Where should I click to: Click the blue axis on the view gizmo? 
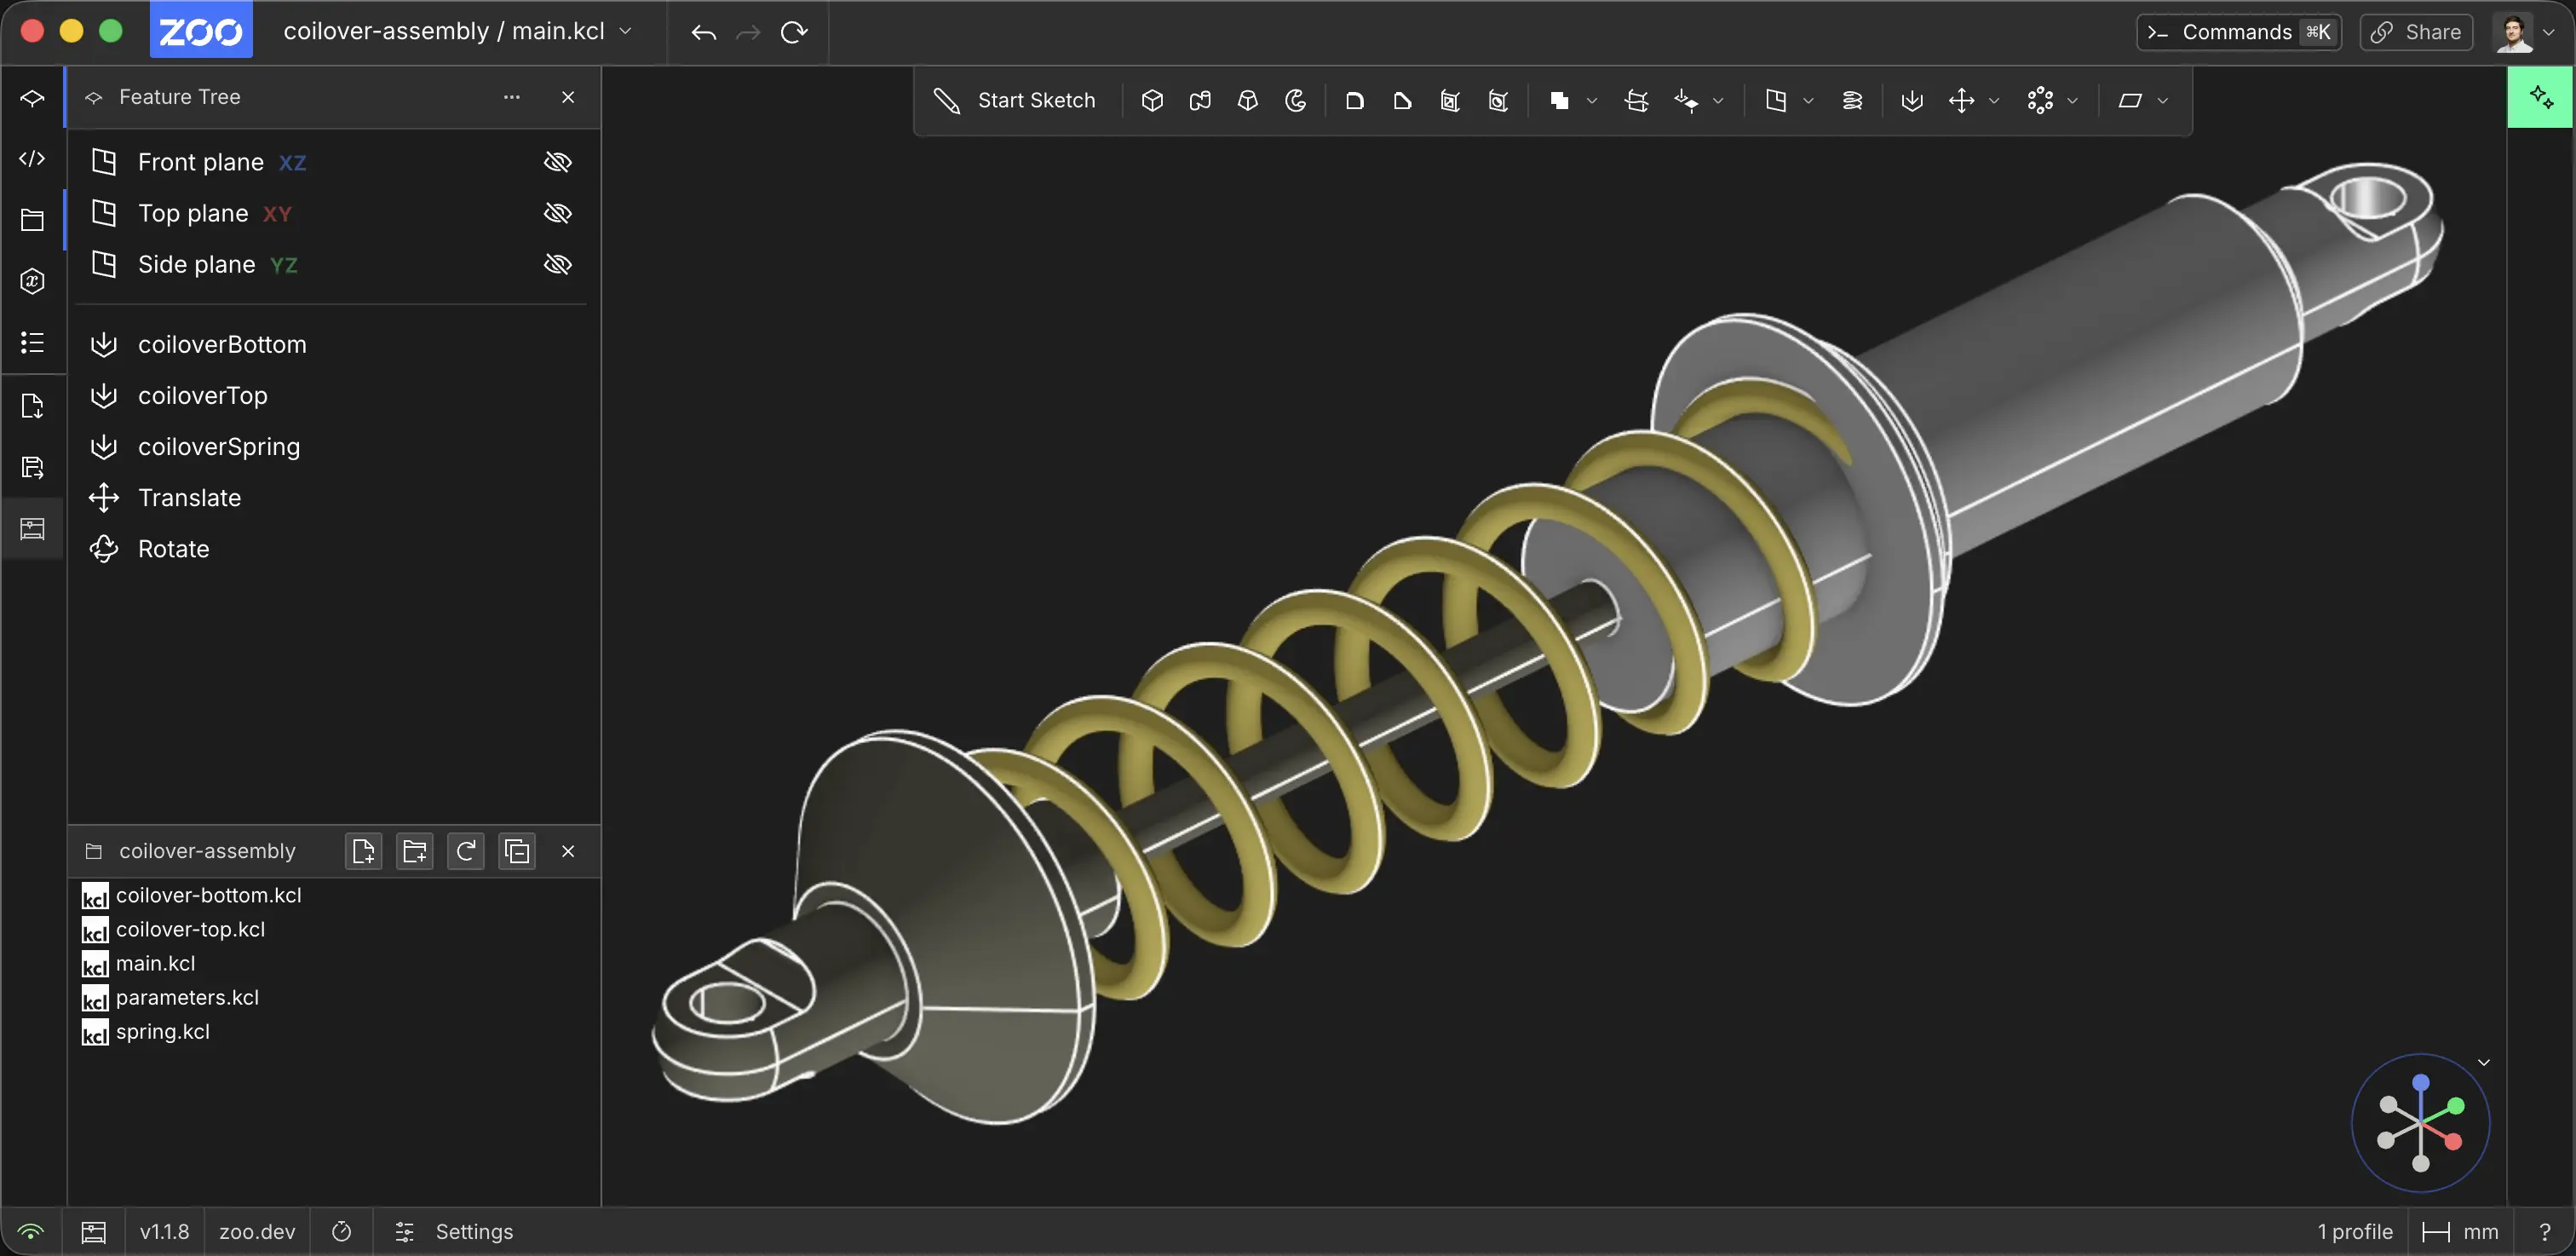(2421, 1083)
